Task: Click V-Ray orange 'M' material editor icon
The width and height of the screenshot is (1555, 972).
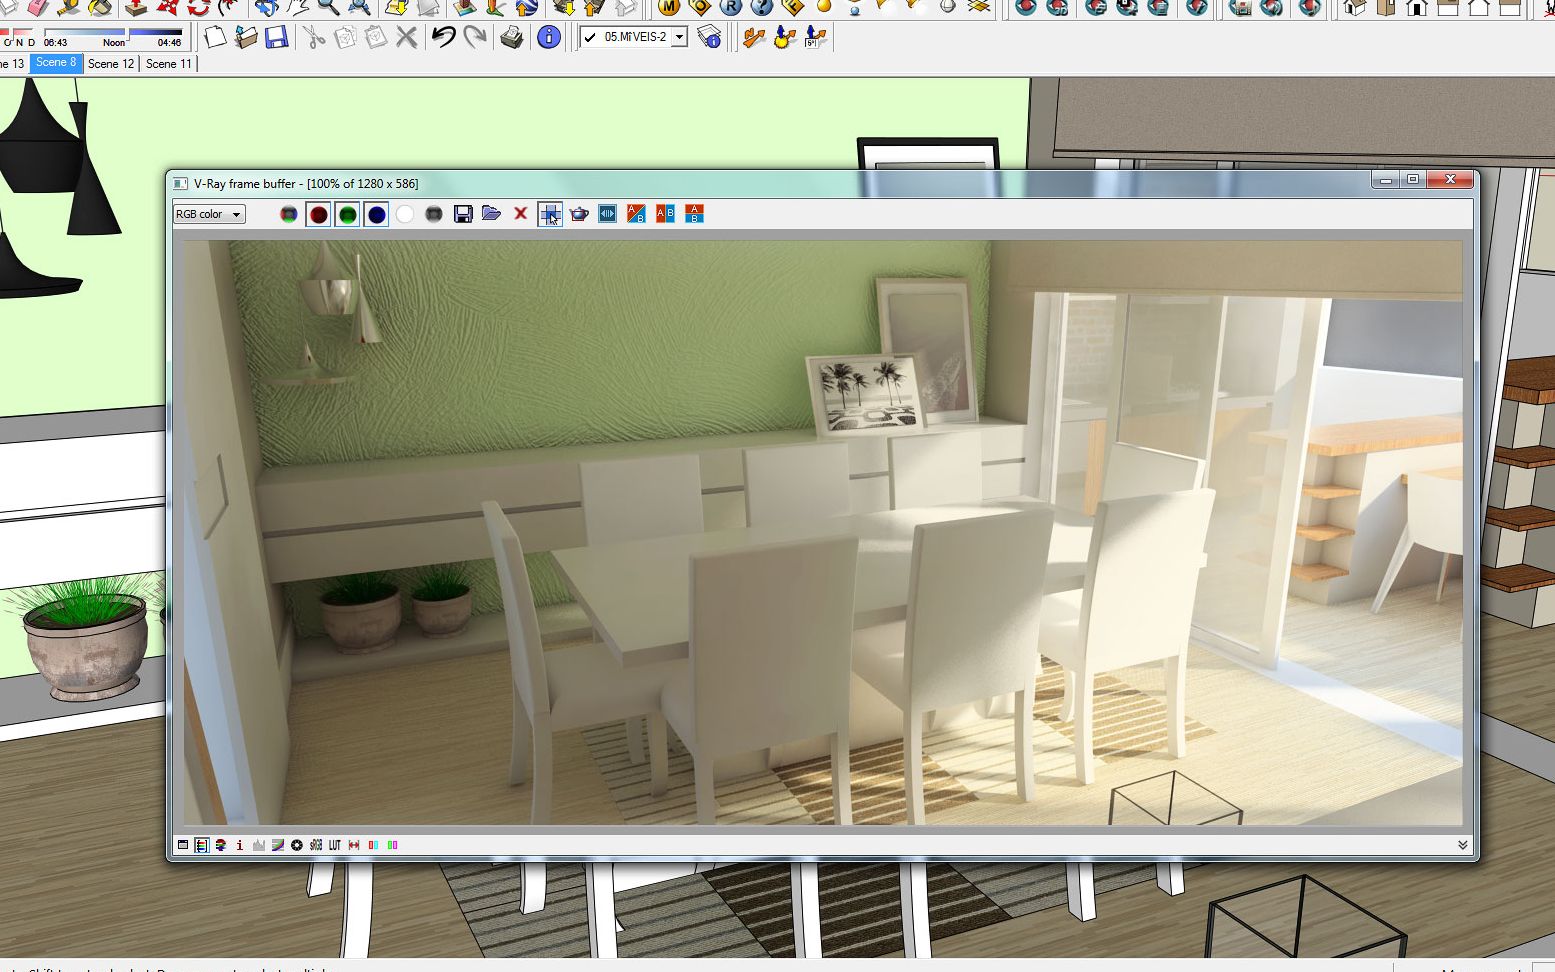Action: pyautogui.click(x=669, y=7)
